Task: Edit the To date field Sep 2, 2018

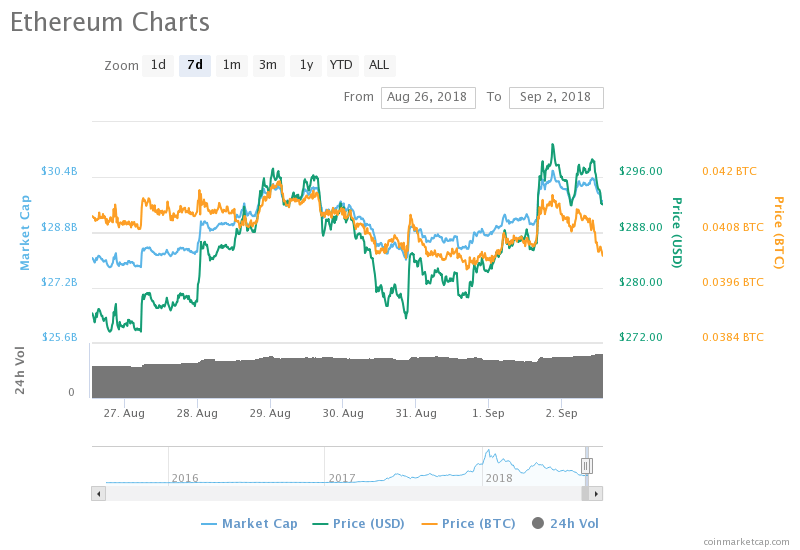Action: tap(556, 97)
